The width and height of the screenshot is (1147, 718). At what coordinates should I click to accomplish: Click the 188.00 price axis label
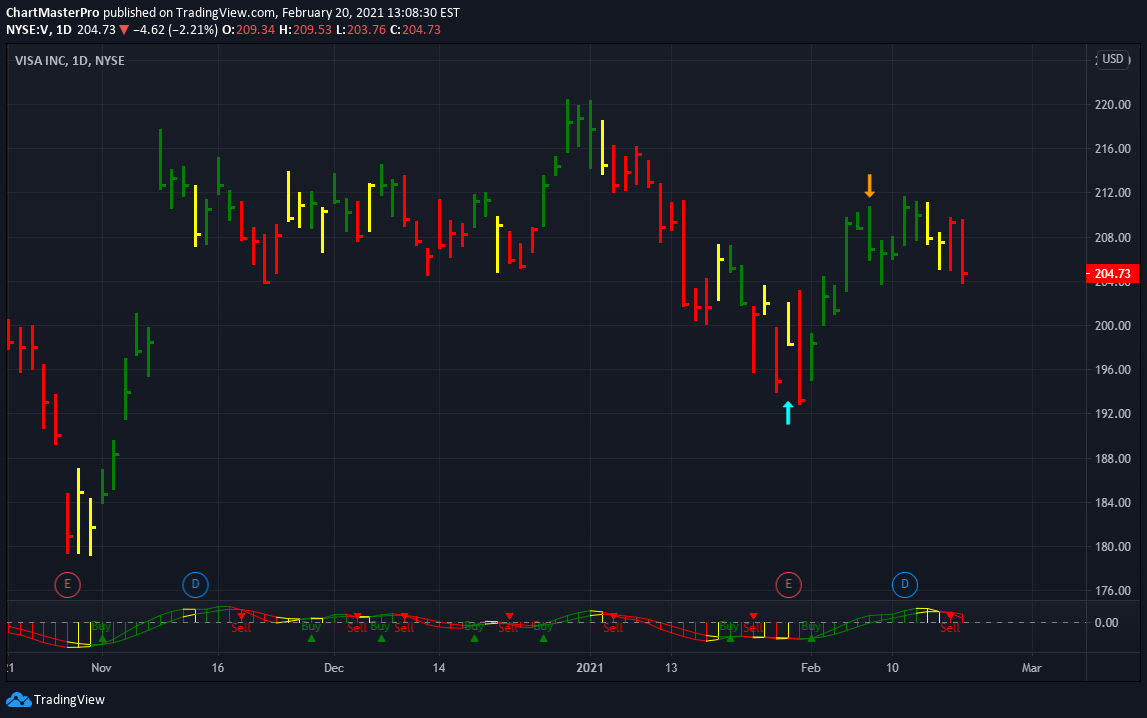(x=1113, y=458)
